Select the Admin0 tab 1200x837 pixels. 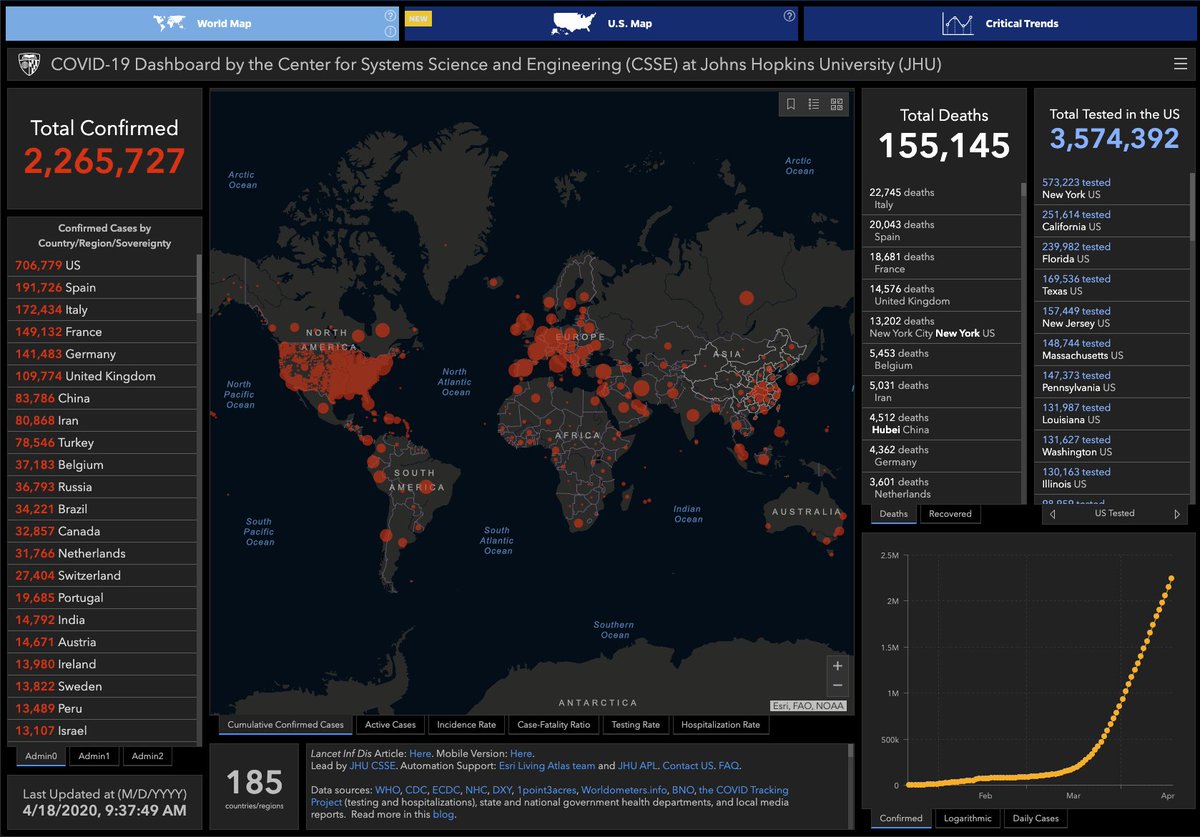coord(39,756)
